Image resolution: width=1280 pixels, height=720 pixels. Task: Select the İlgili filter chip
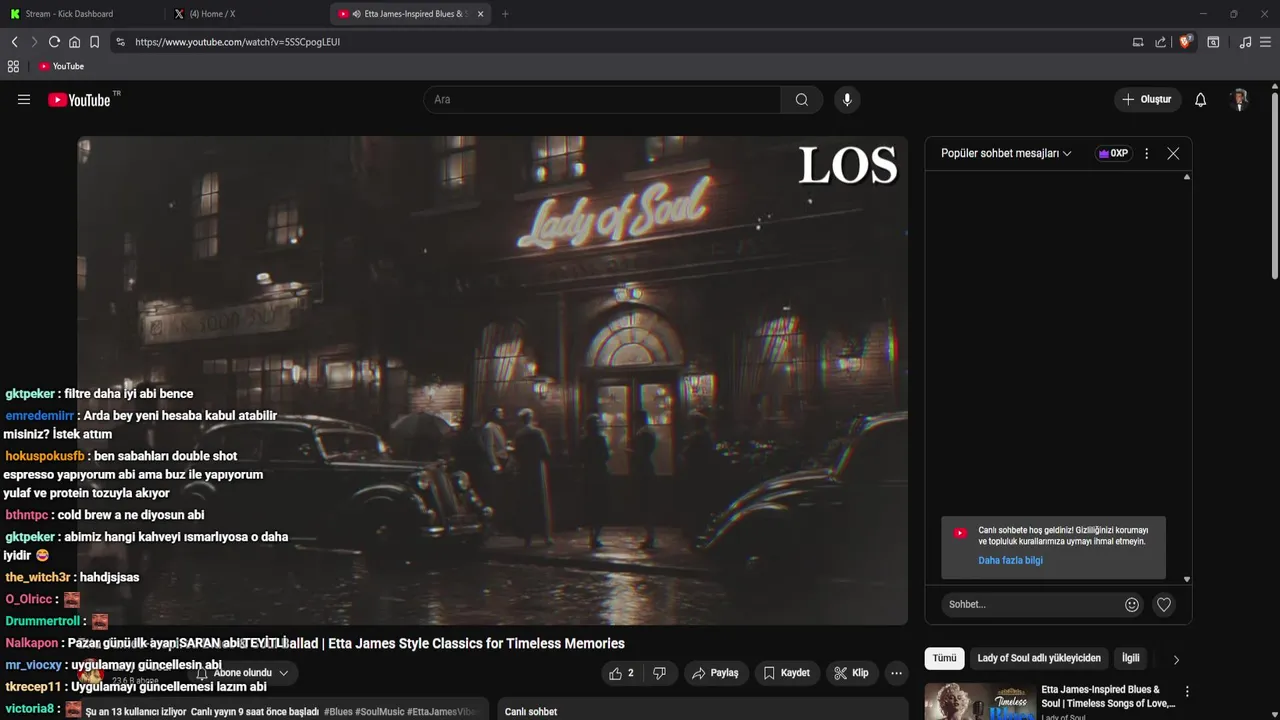1130,658
